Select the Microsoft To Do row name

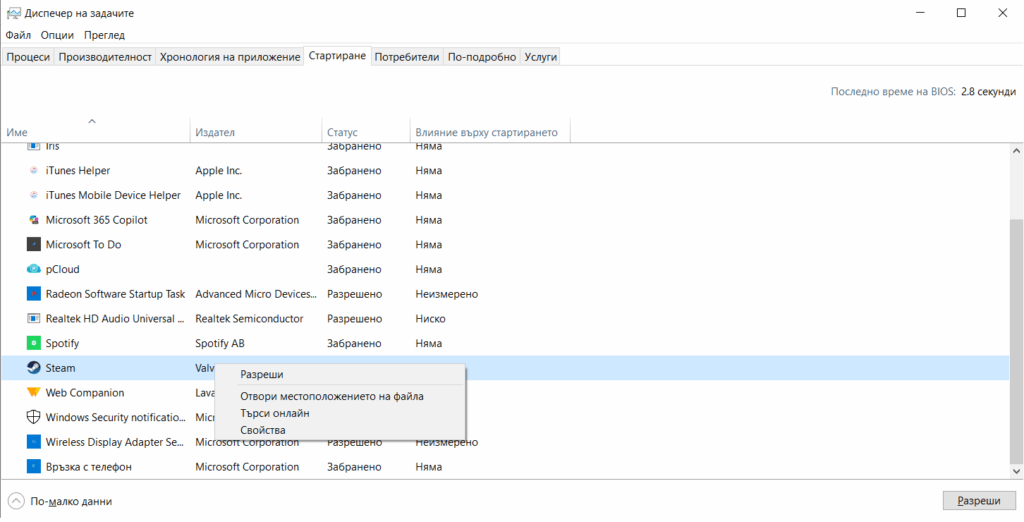pyautogui.click(x=84, y=244)
